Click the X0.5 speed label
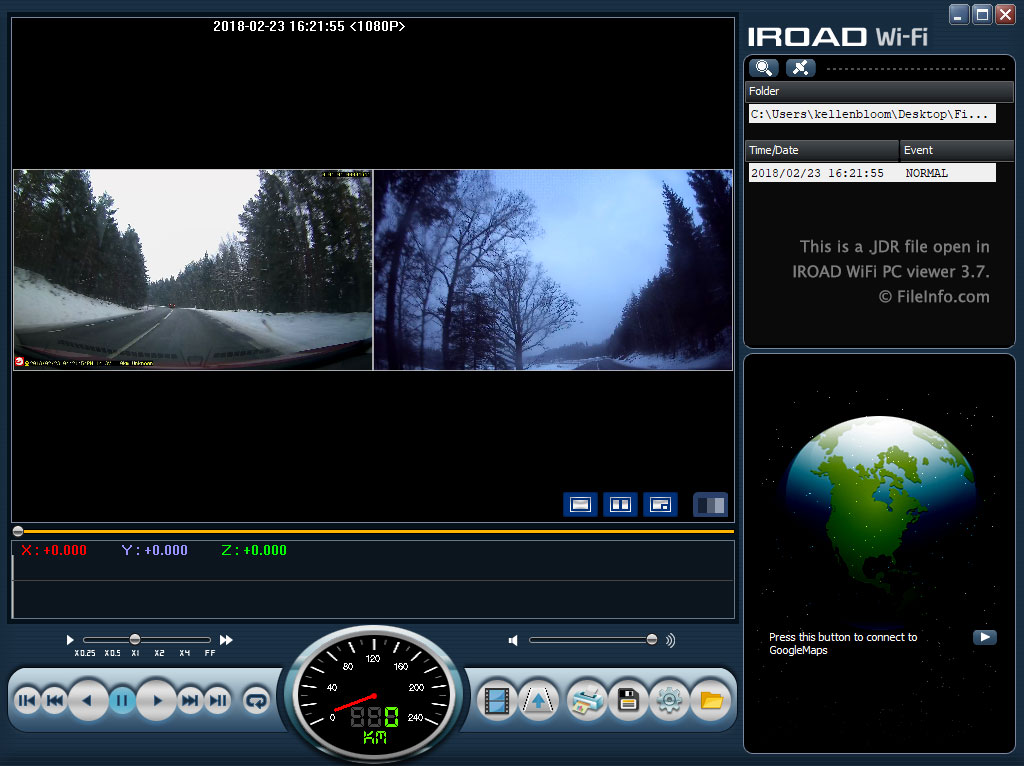 point(112,653)
